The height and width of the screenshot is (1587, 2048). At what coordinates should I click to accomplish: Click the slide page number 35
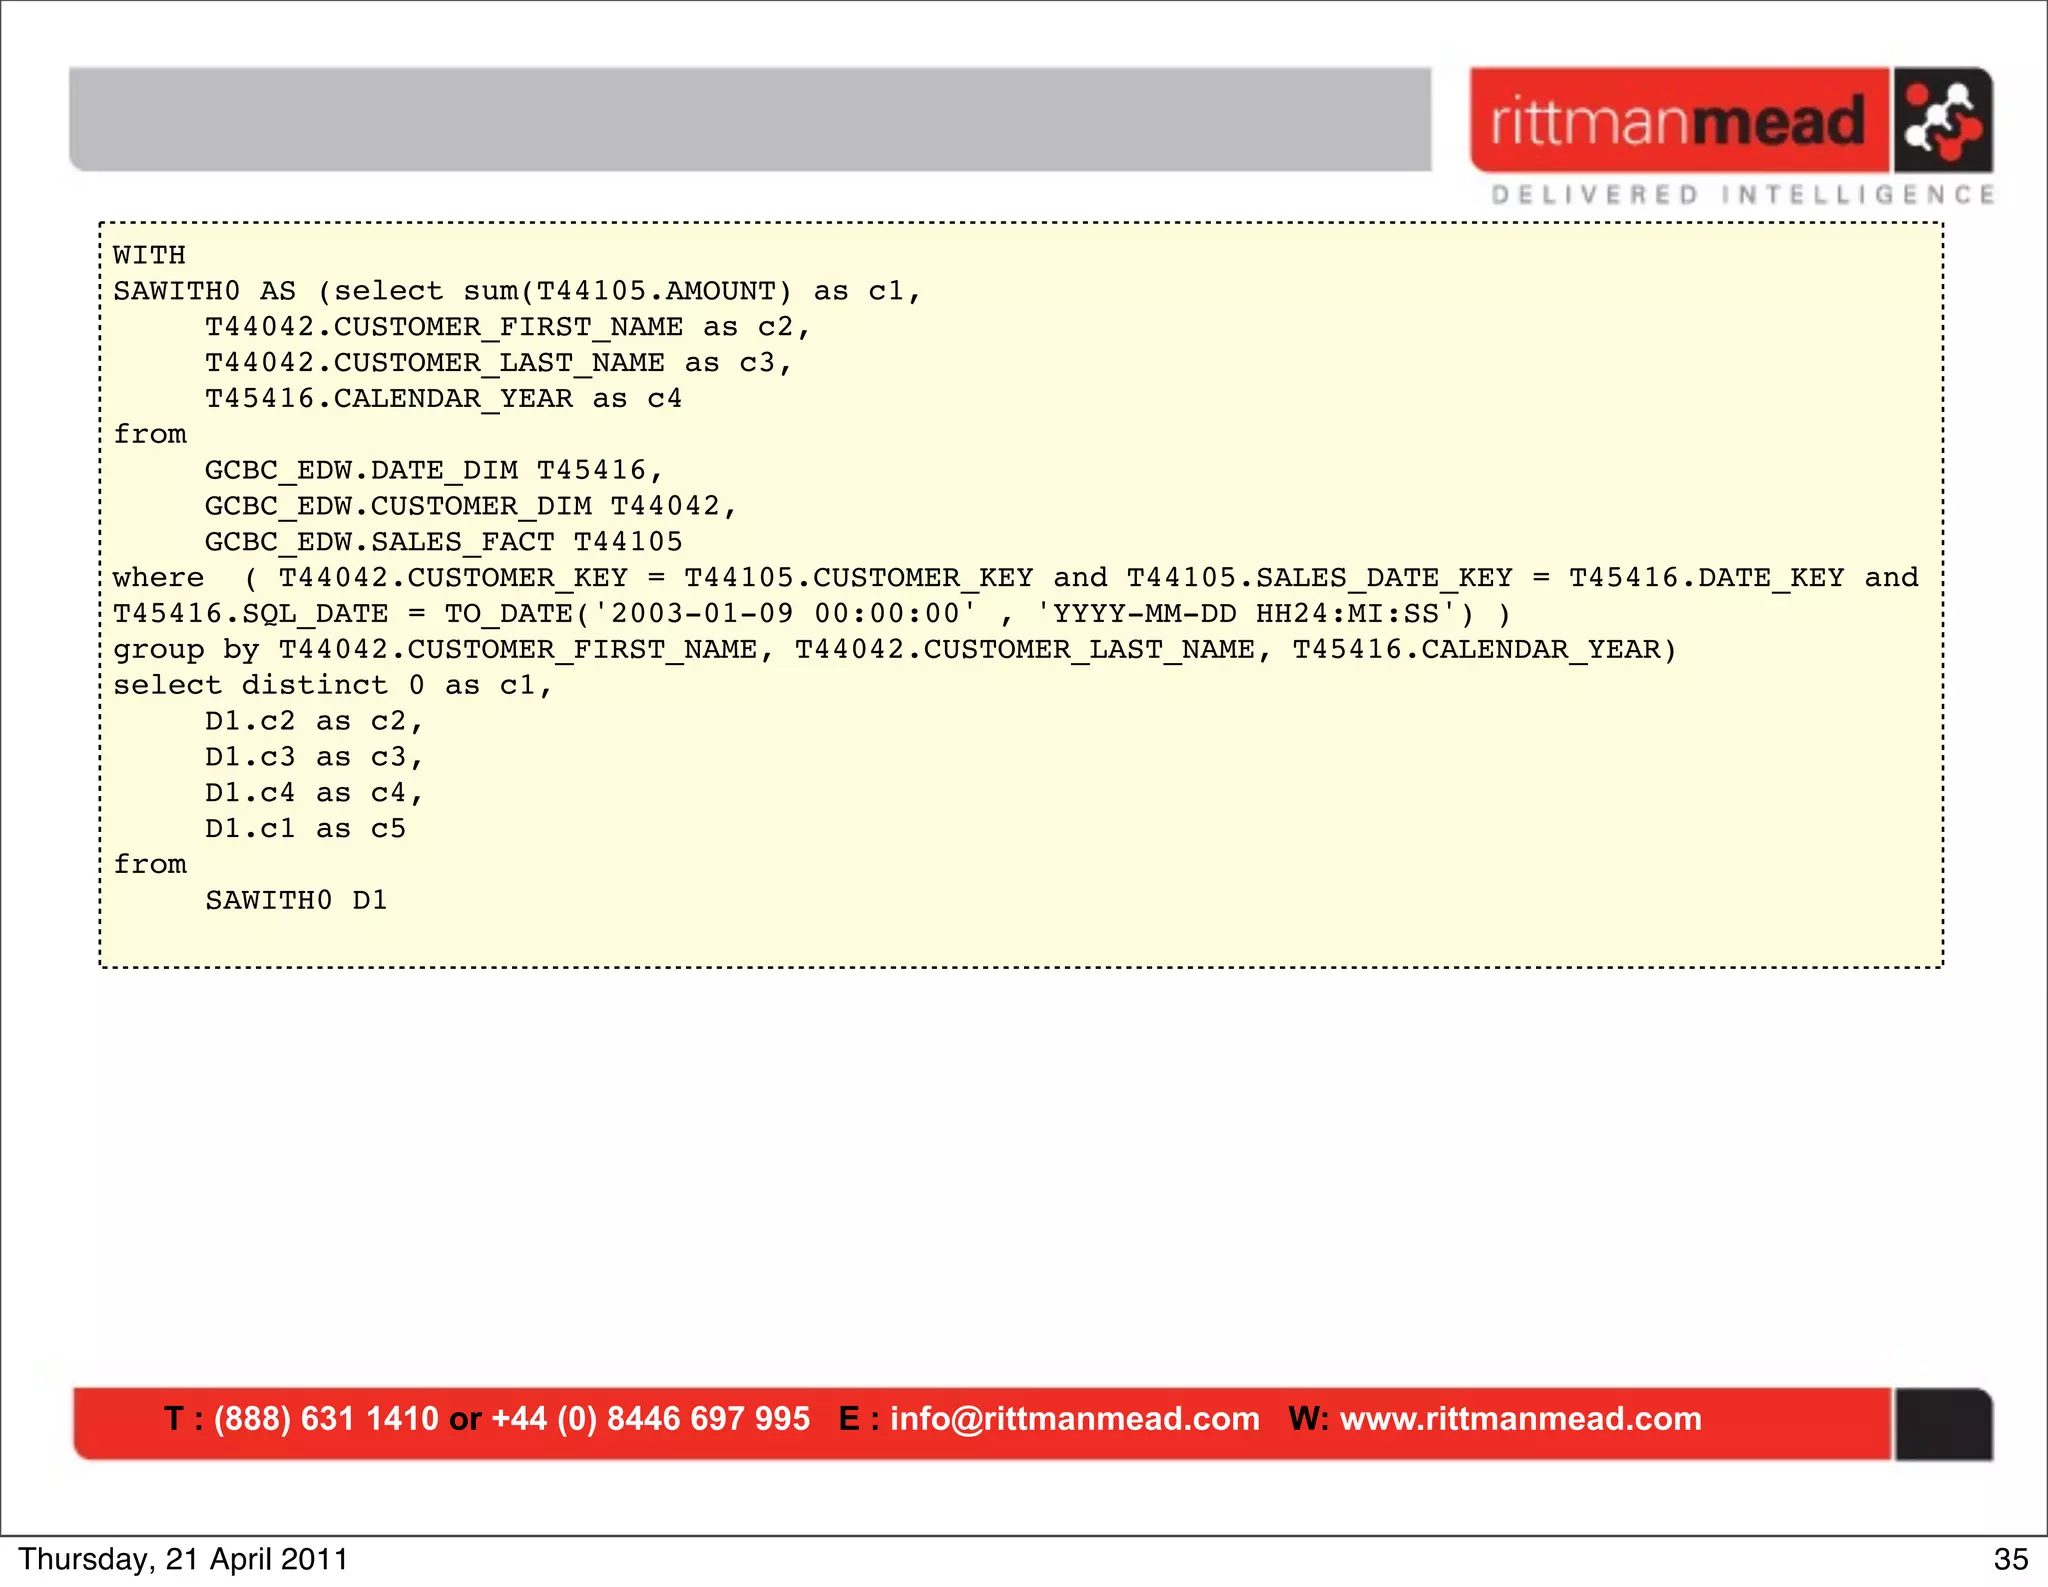click(x=2011, y=1560)
